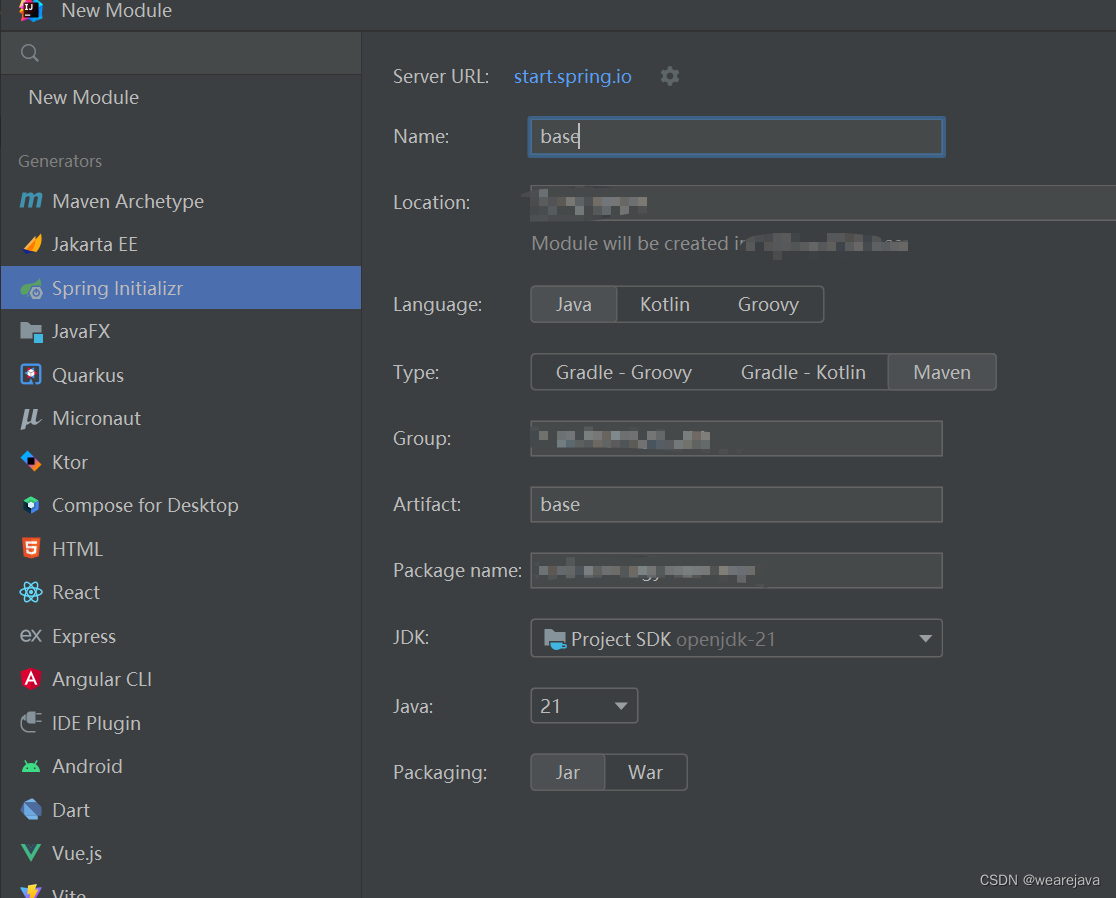
Task: Select HTML generator
Action: click(x=181, y=549)
